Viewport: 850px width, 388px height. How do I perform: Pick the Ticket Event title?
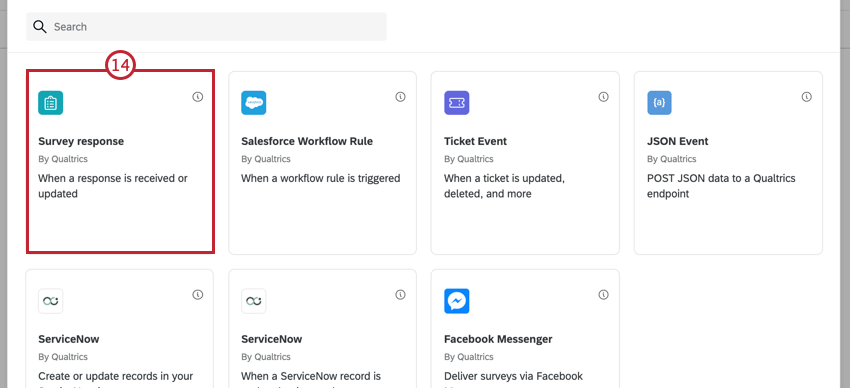pyautogui.click(x=475, y=141)
